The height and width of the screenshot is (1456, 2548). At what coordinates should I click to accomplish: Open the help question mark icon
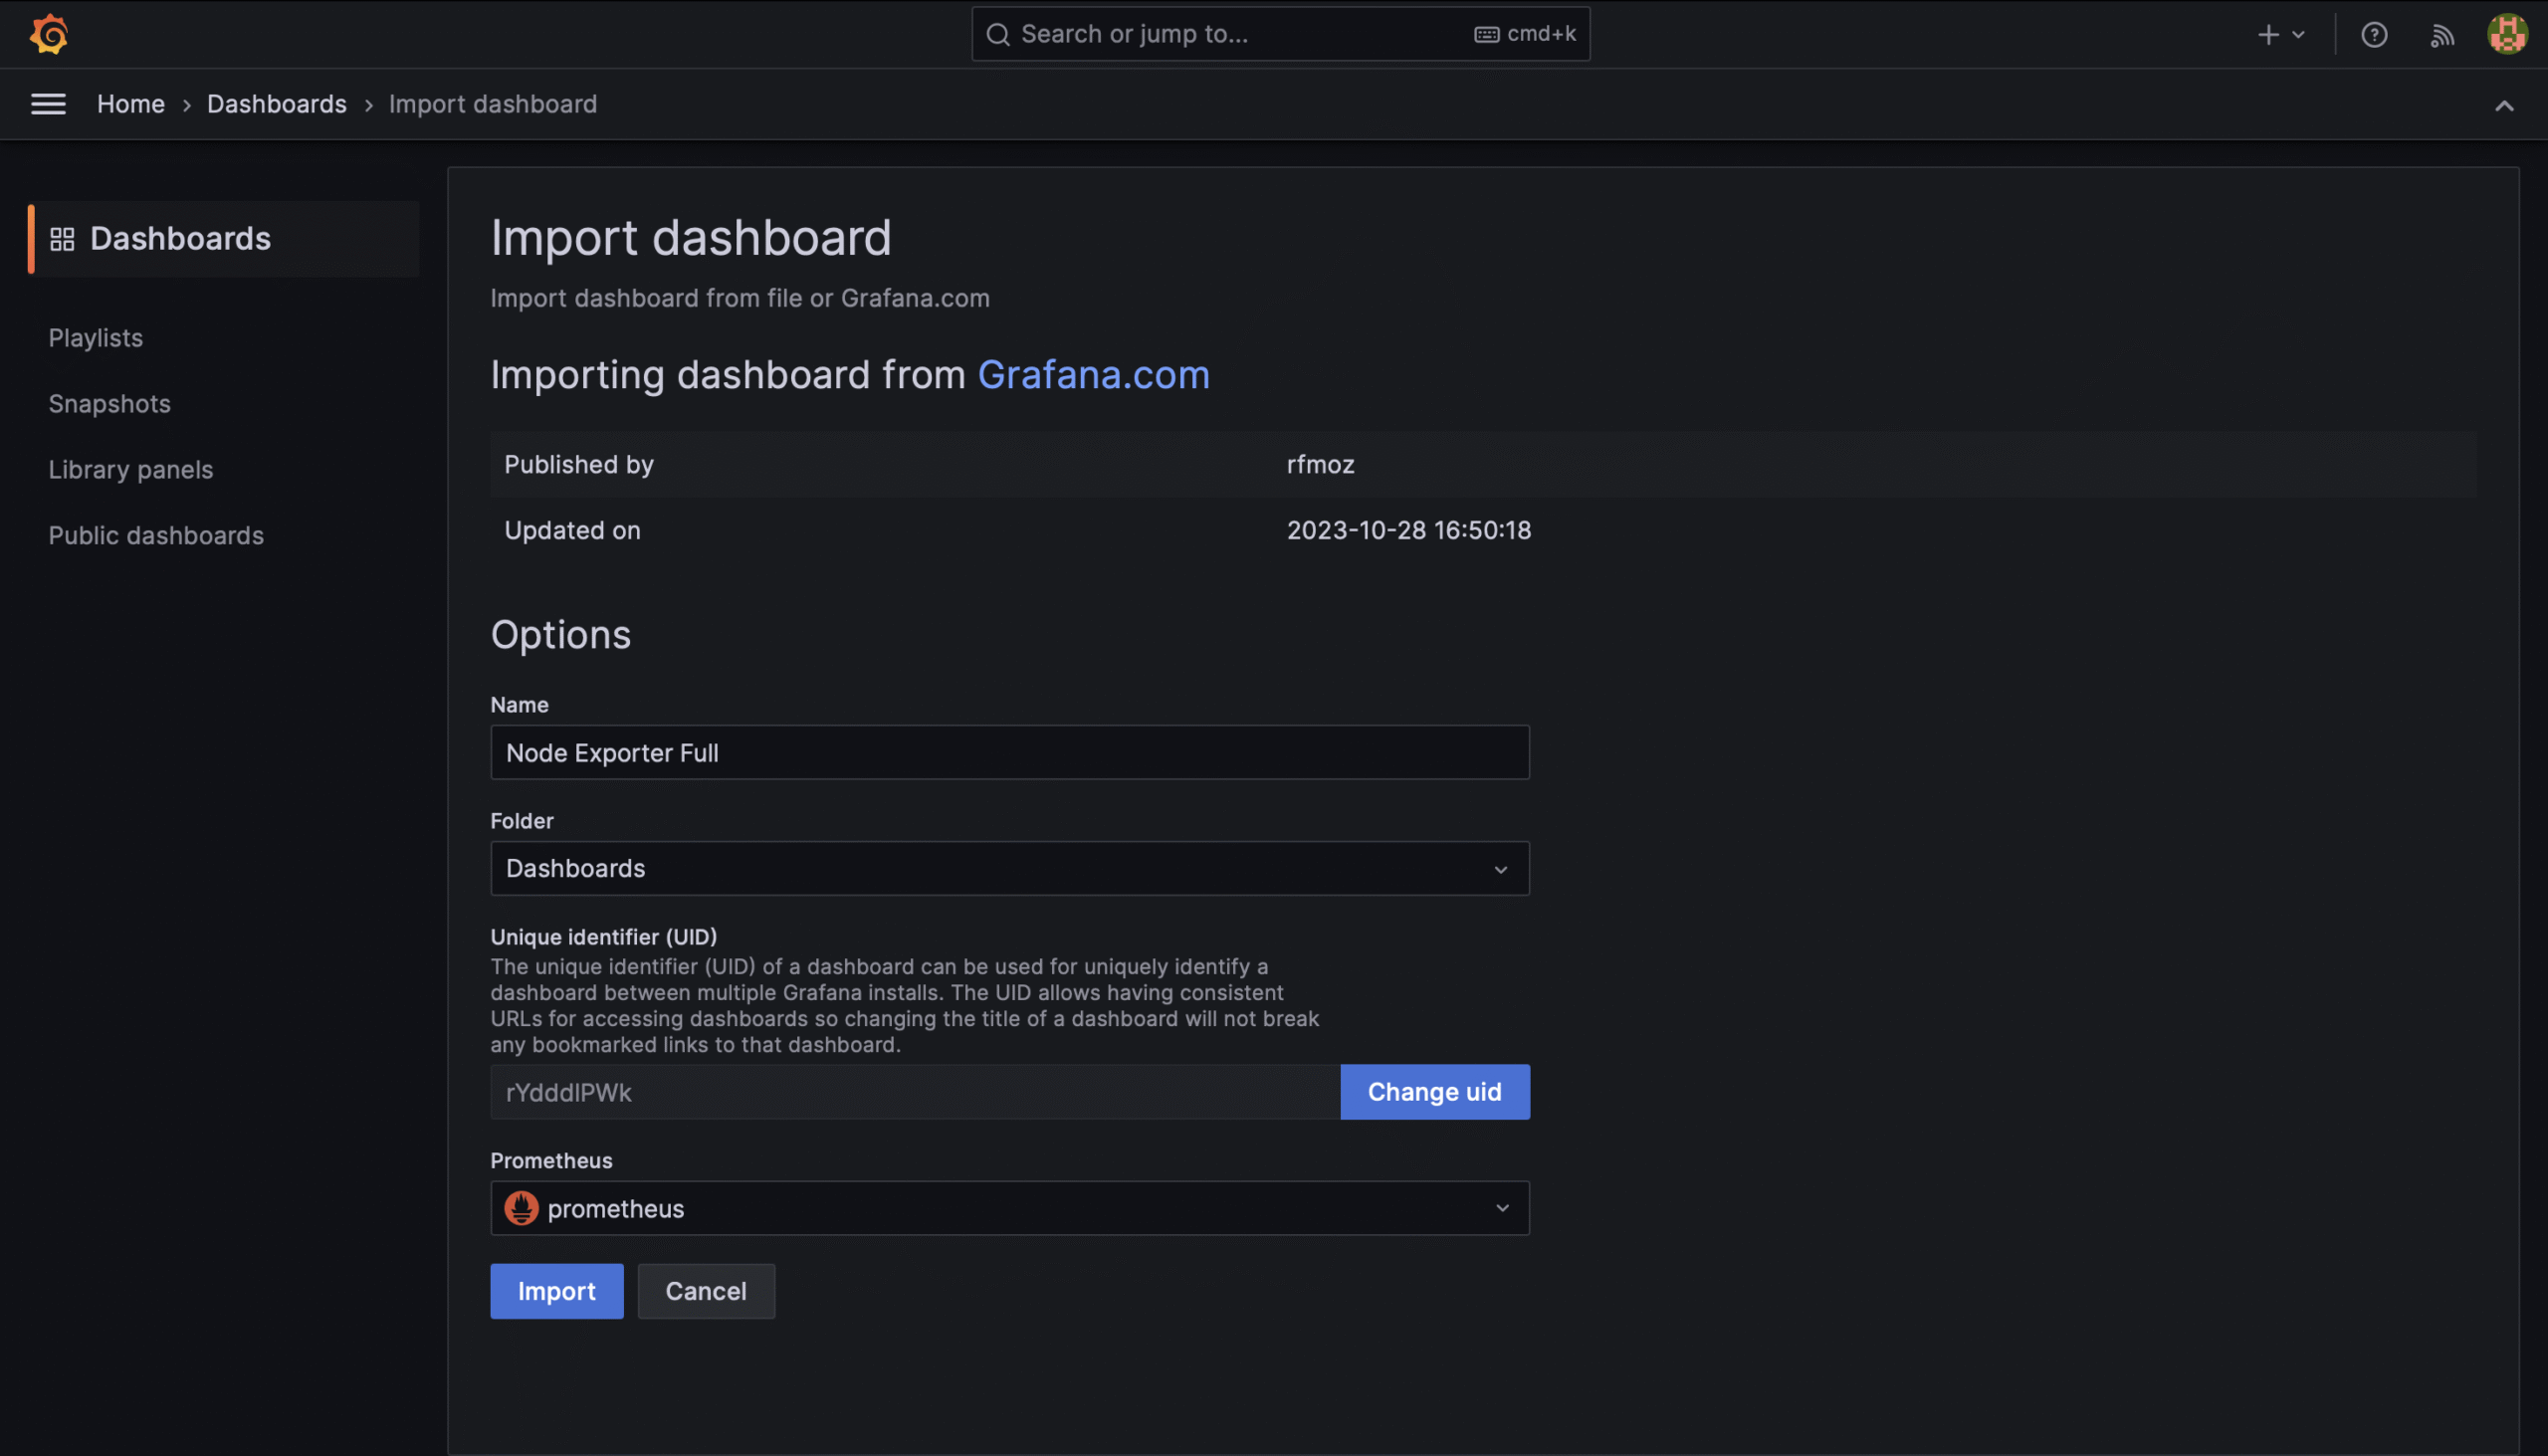point(2374,35)
